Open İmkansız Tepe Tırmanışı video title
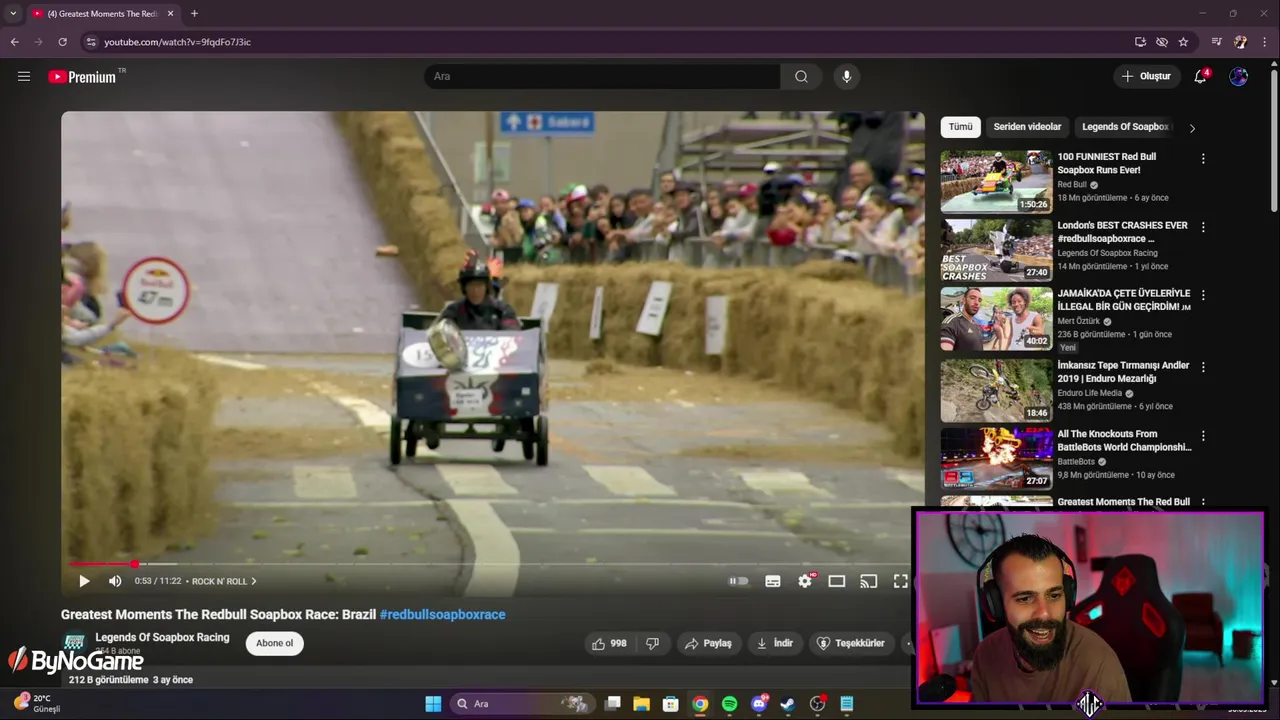The width and height of the screenshot is (1280, 720). point(1123,372)
